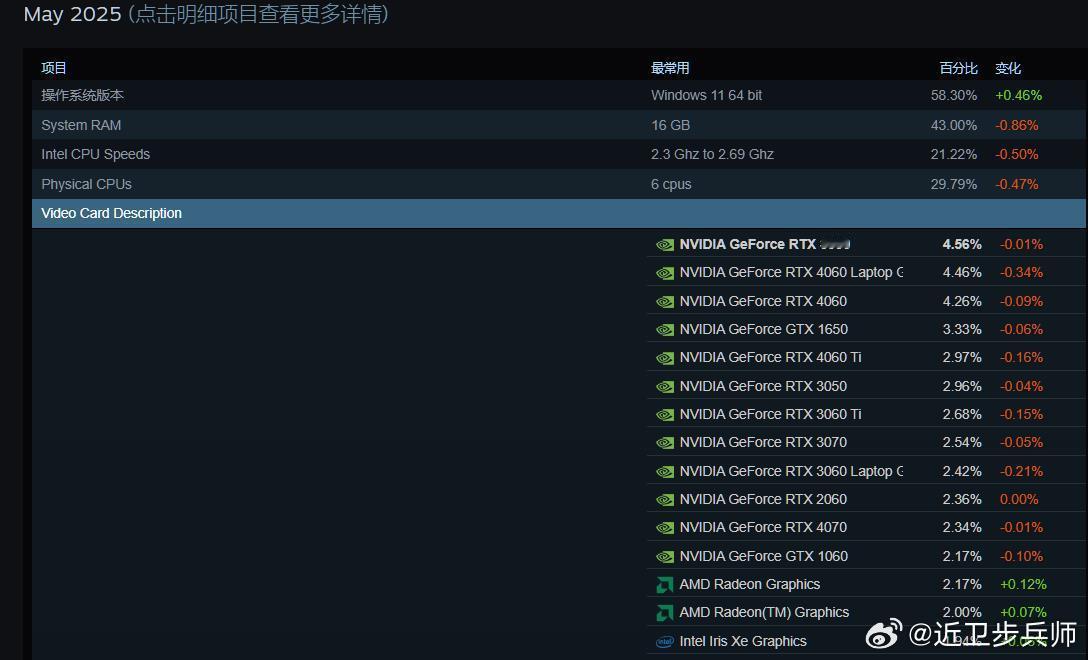Click NVIDIA logo beside GeForce RTX 3070
This screenshot has height=660, width=1088.
pyautogui.click(x=665, y=443)
